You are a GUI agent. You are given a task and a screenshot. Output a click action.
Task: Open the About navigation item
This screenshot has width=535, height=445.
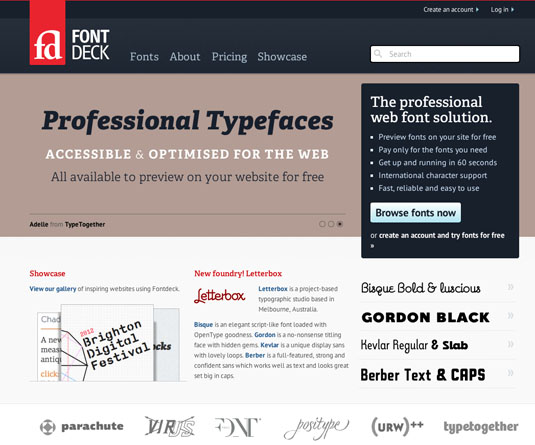185,57
